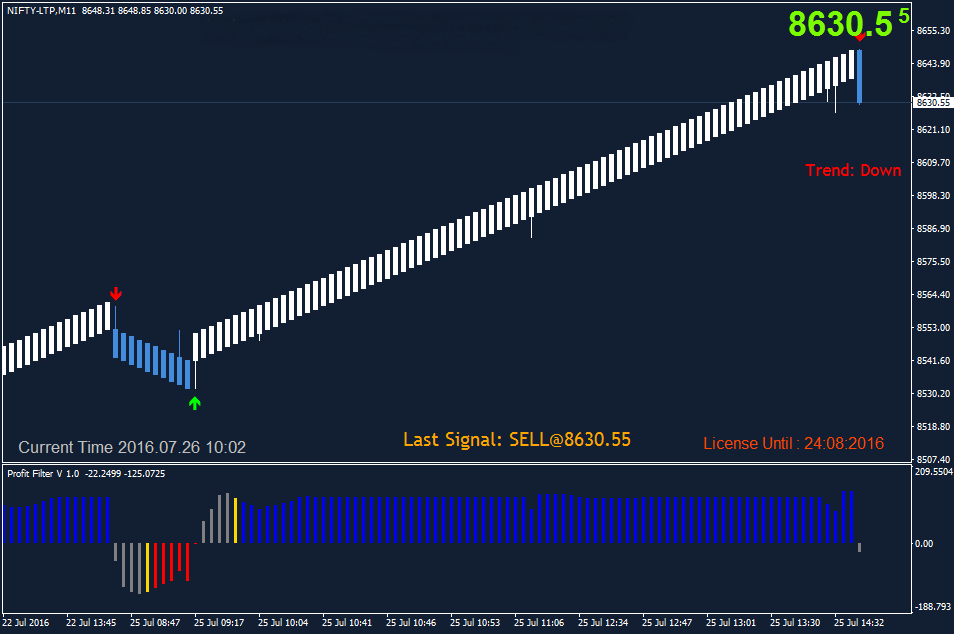Click the 8586.90 price axis label
The height and width of the screenshot is (634, 954).
tap(933, 229)
